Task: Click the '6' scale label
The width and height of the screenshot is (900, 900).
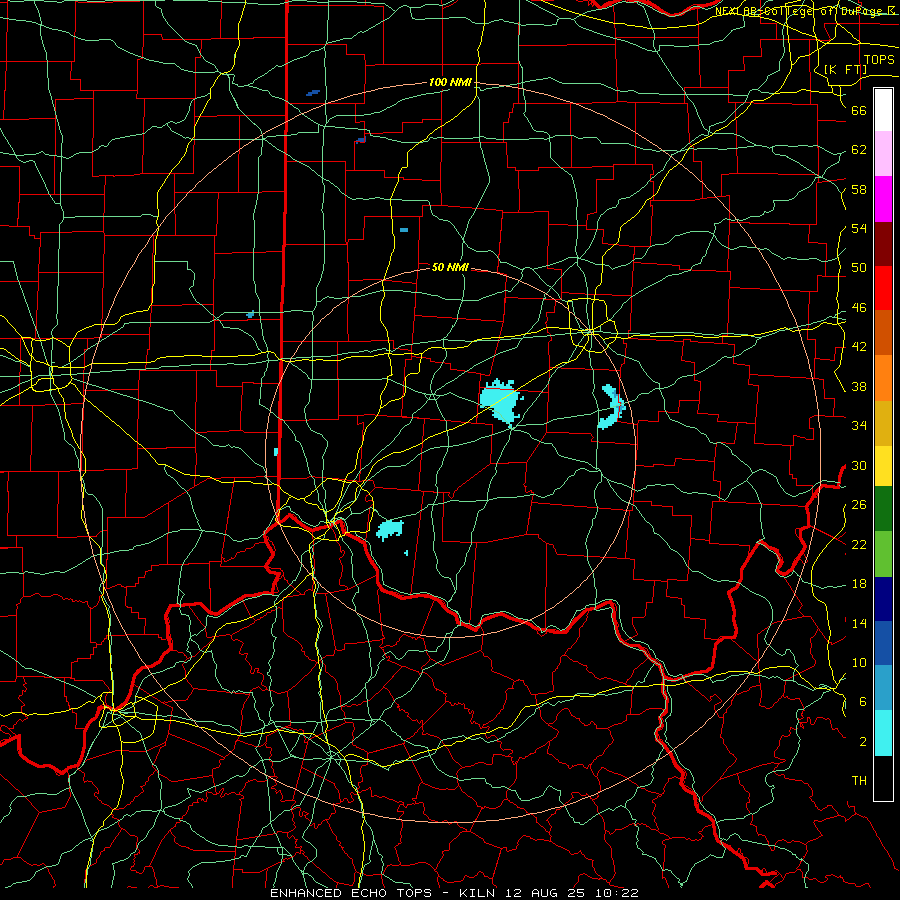Action: 862,702
